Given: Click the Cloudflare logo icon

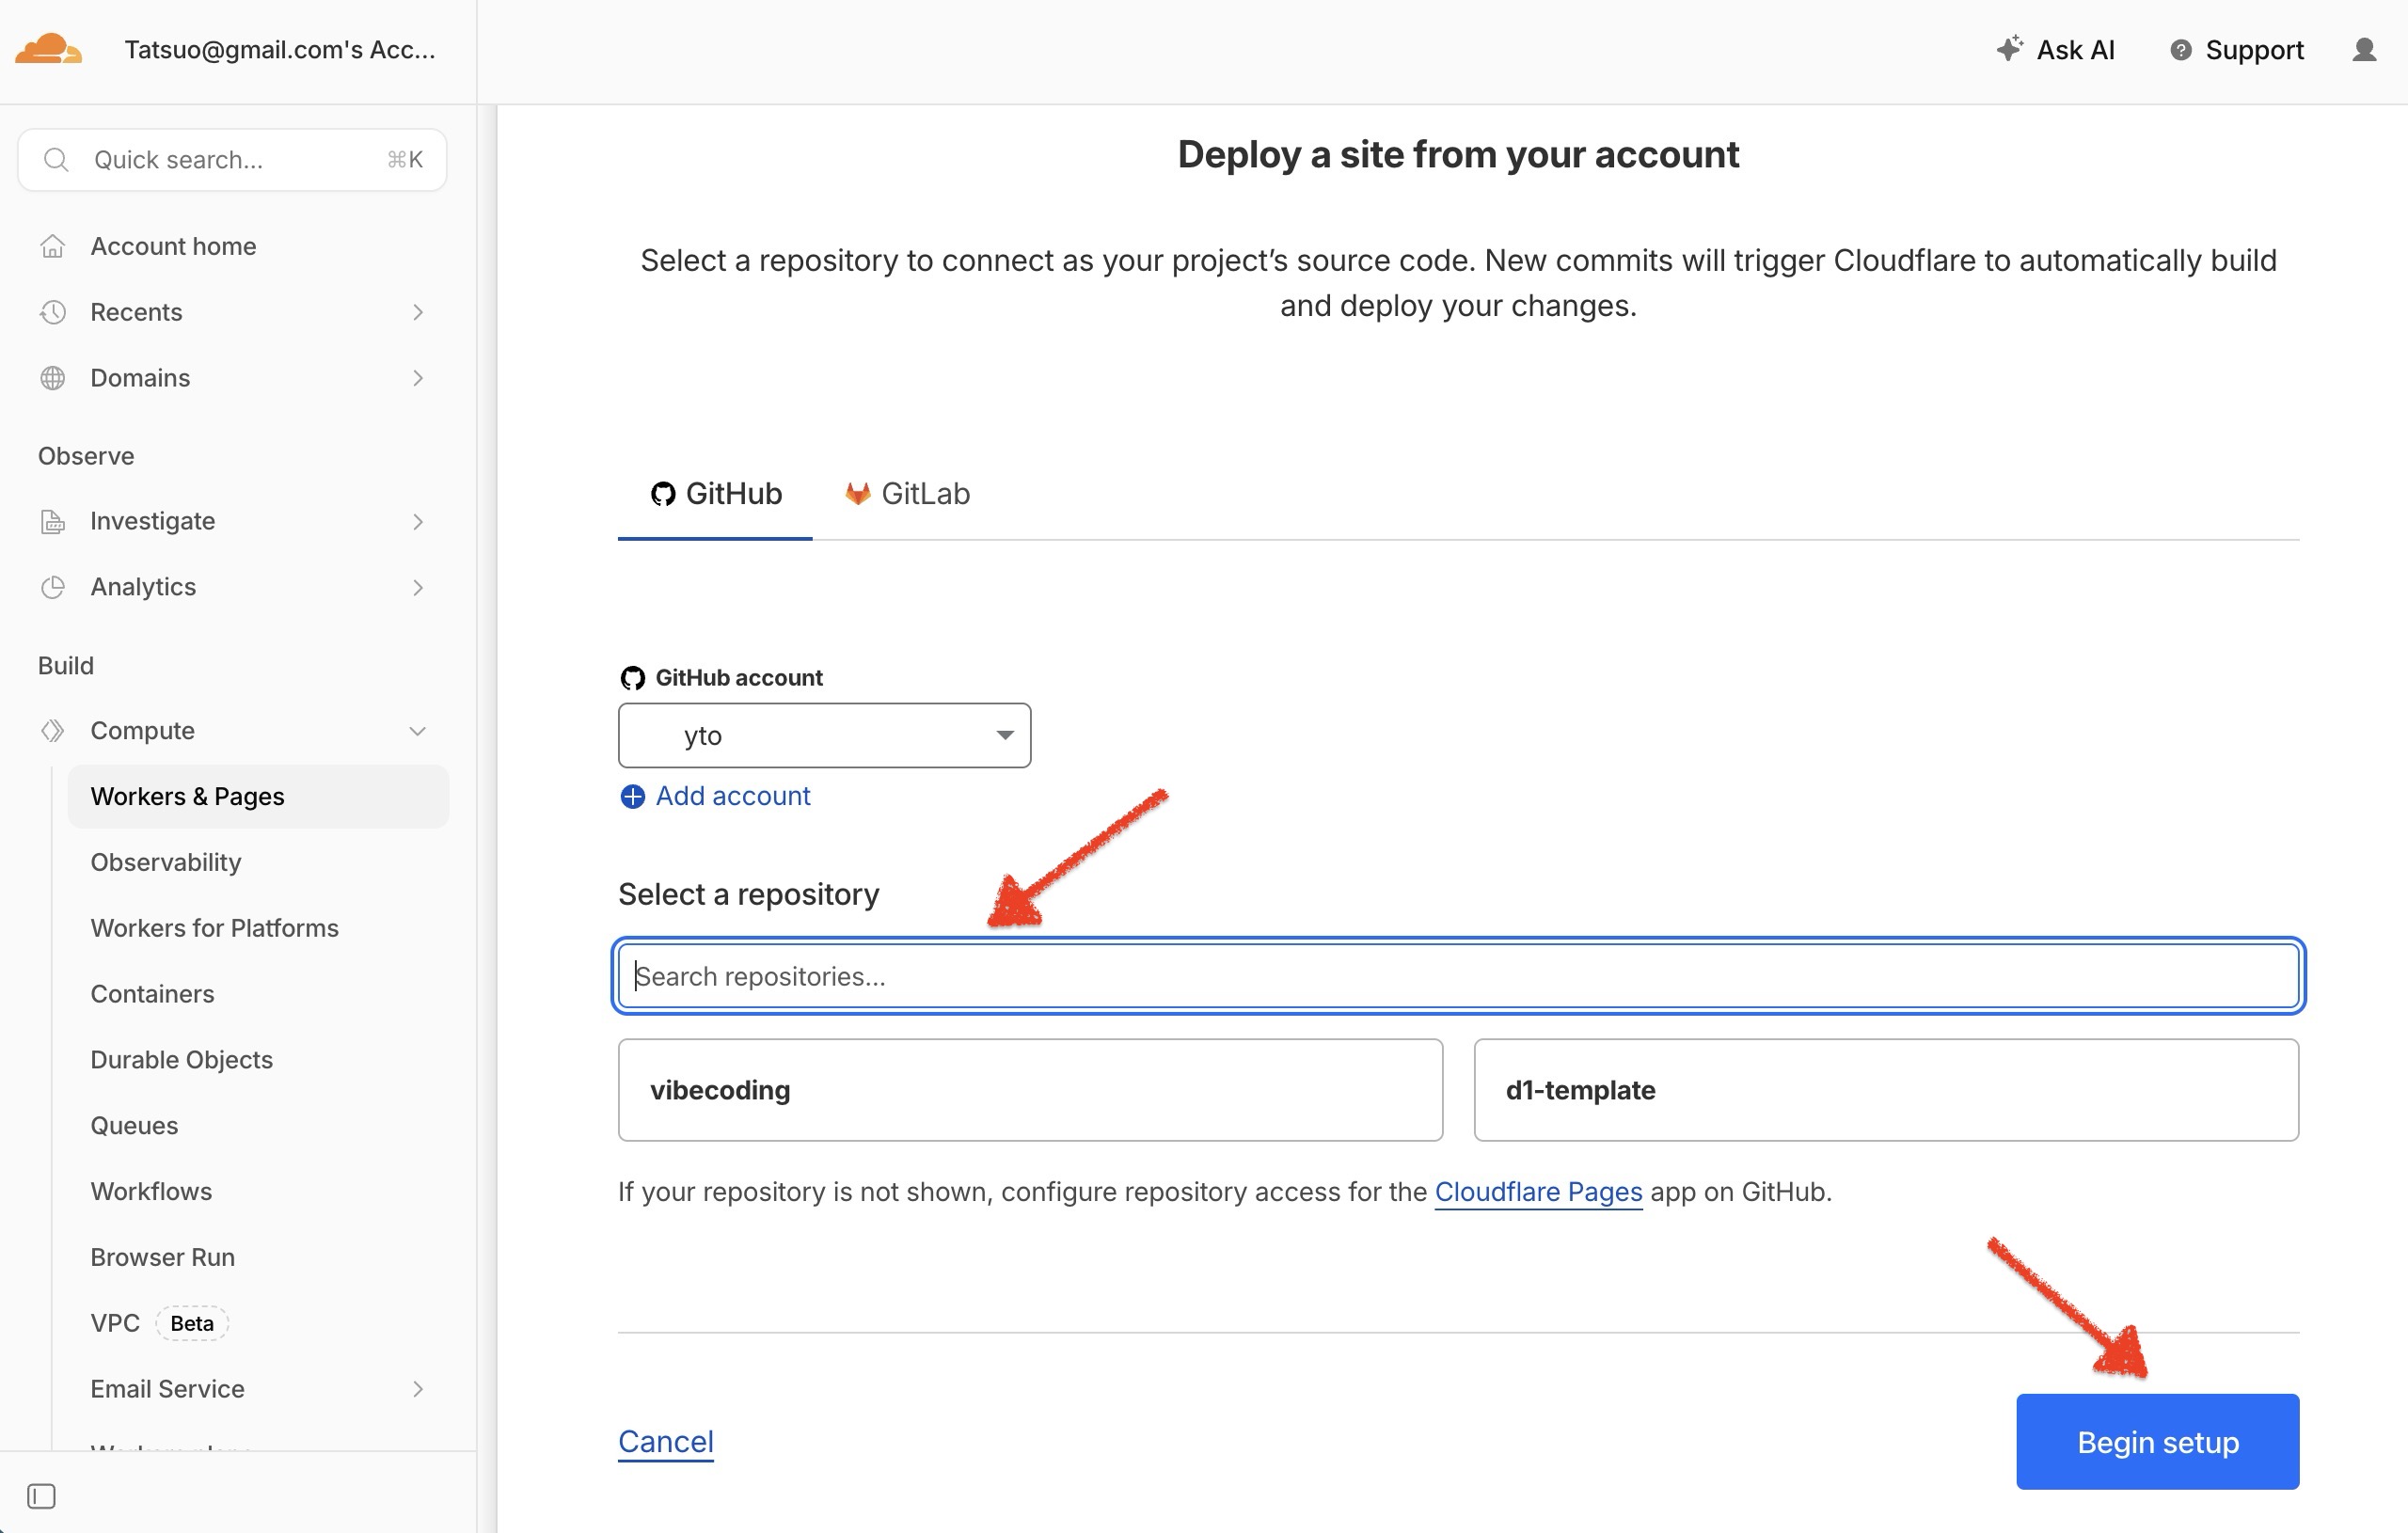Looking at the screenshot, I should click(48, 49).
